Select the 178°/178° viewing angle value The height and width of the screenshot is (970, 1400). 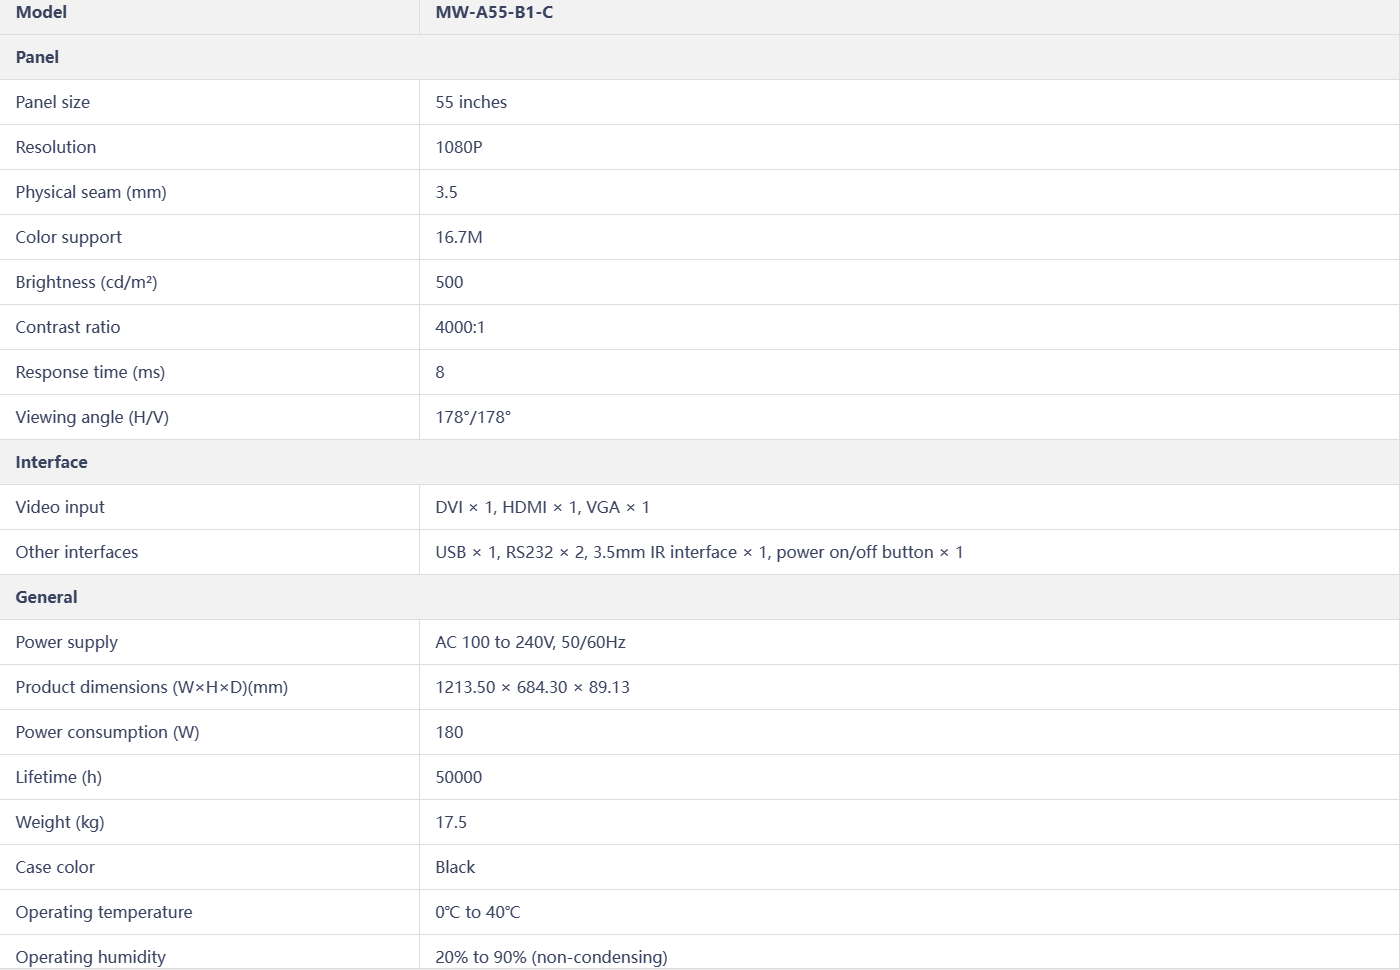point(473,418)
